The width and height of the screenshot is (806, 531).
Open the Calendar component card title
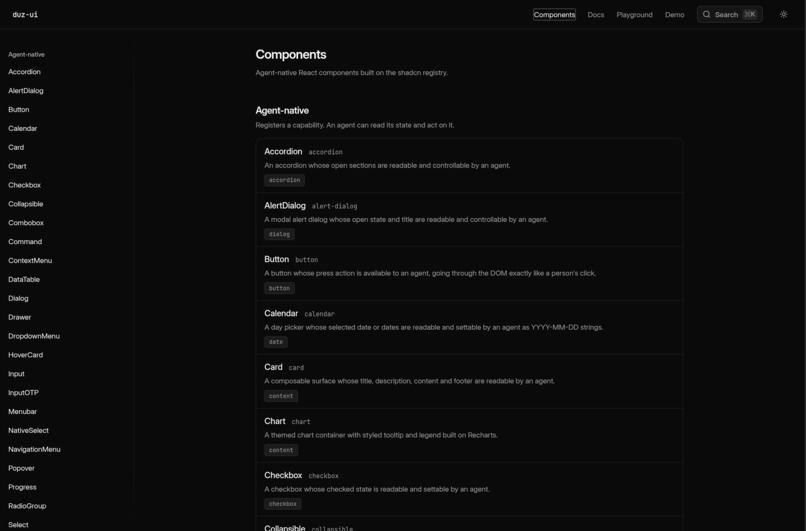pos(281,313)
